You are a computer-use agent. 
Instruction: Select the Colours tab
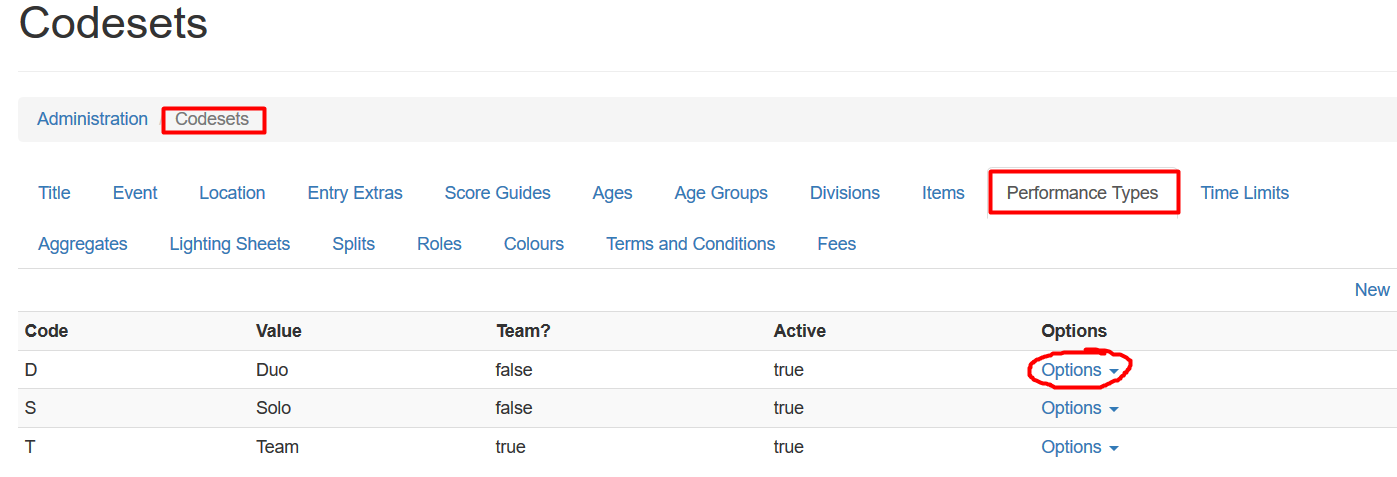(x=534, y=244)
